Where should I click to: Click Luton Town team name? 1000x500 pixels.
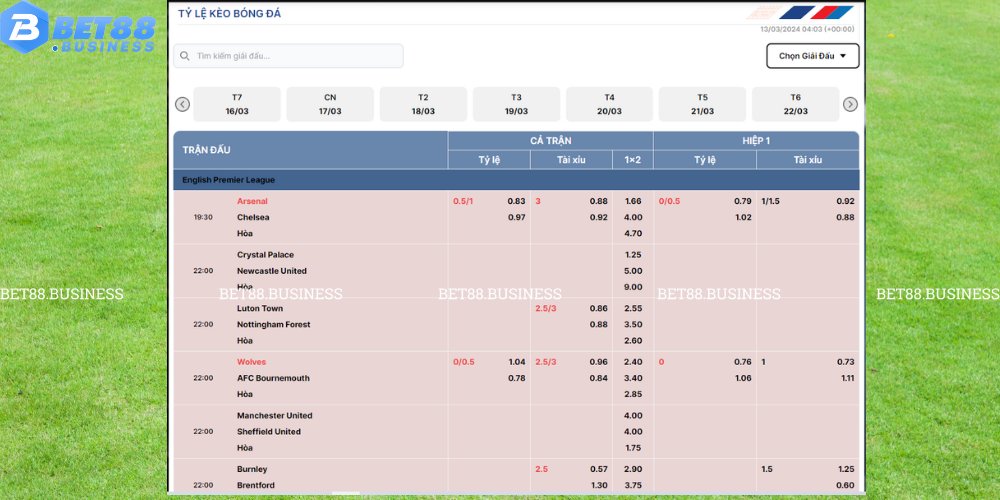pos(260,308)
